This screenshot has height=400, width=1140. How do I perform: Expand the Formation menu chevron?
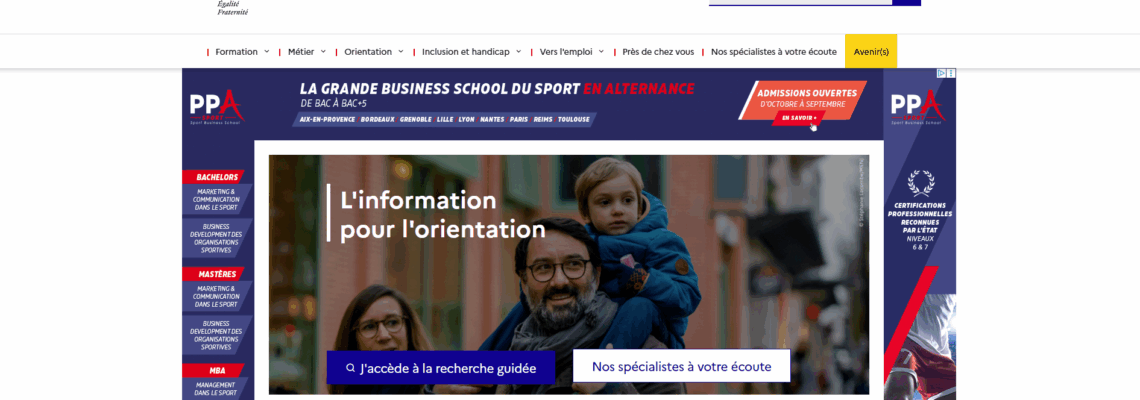pyautogui.click(x=266, y=52)
